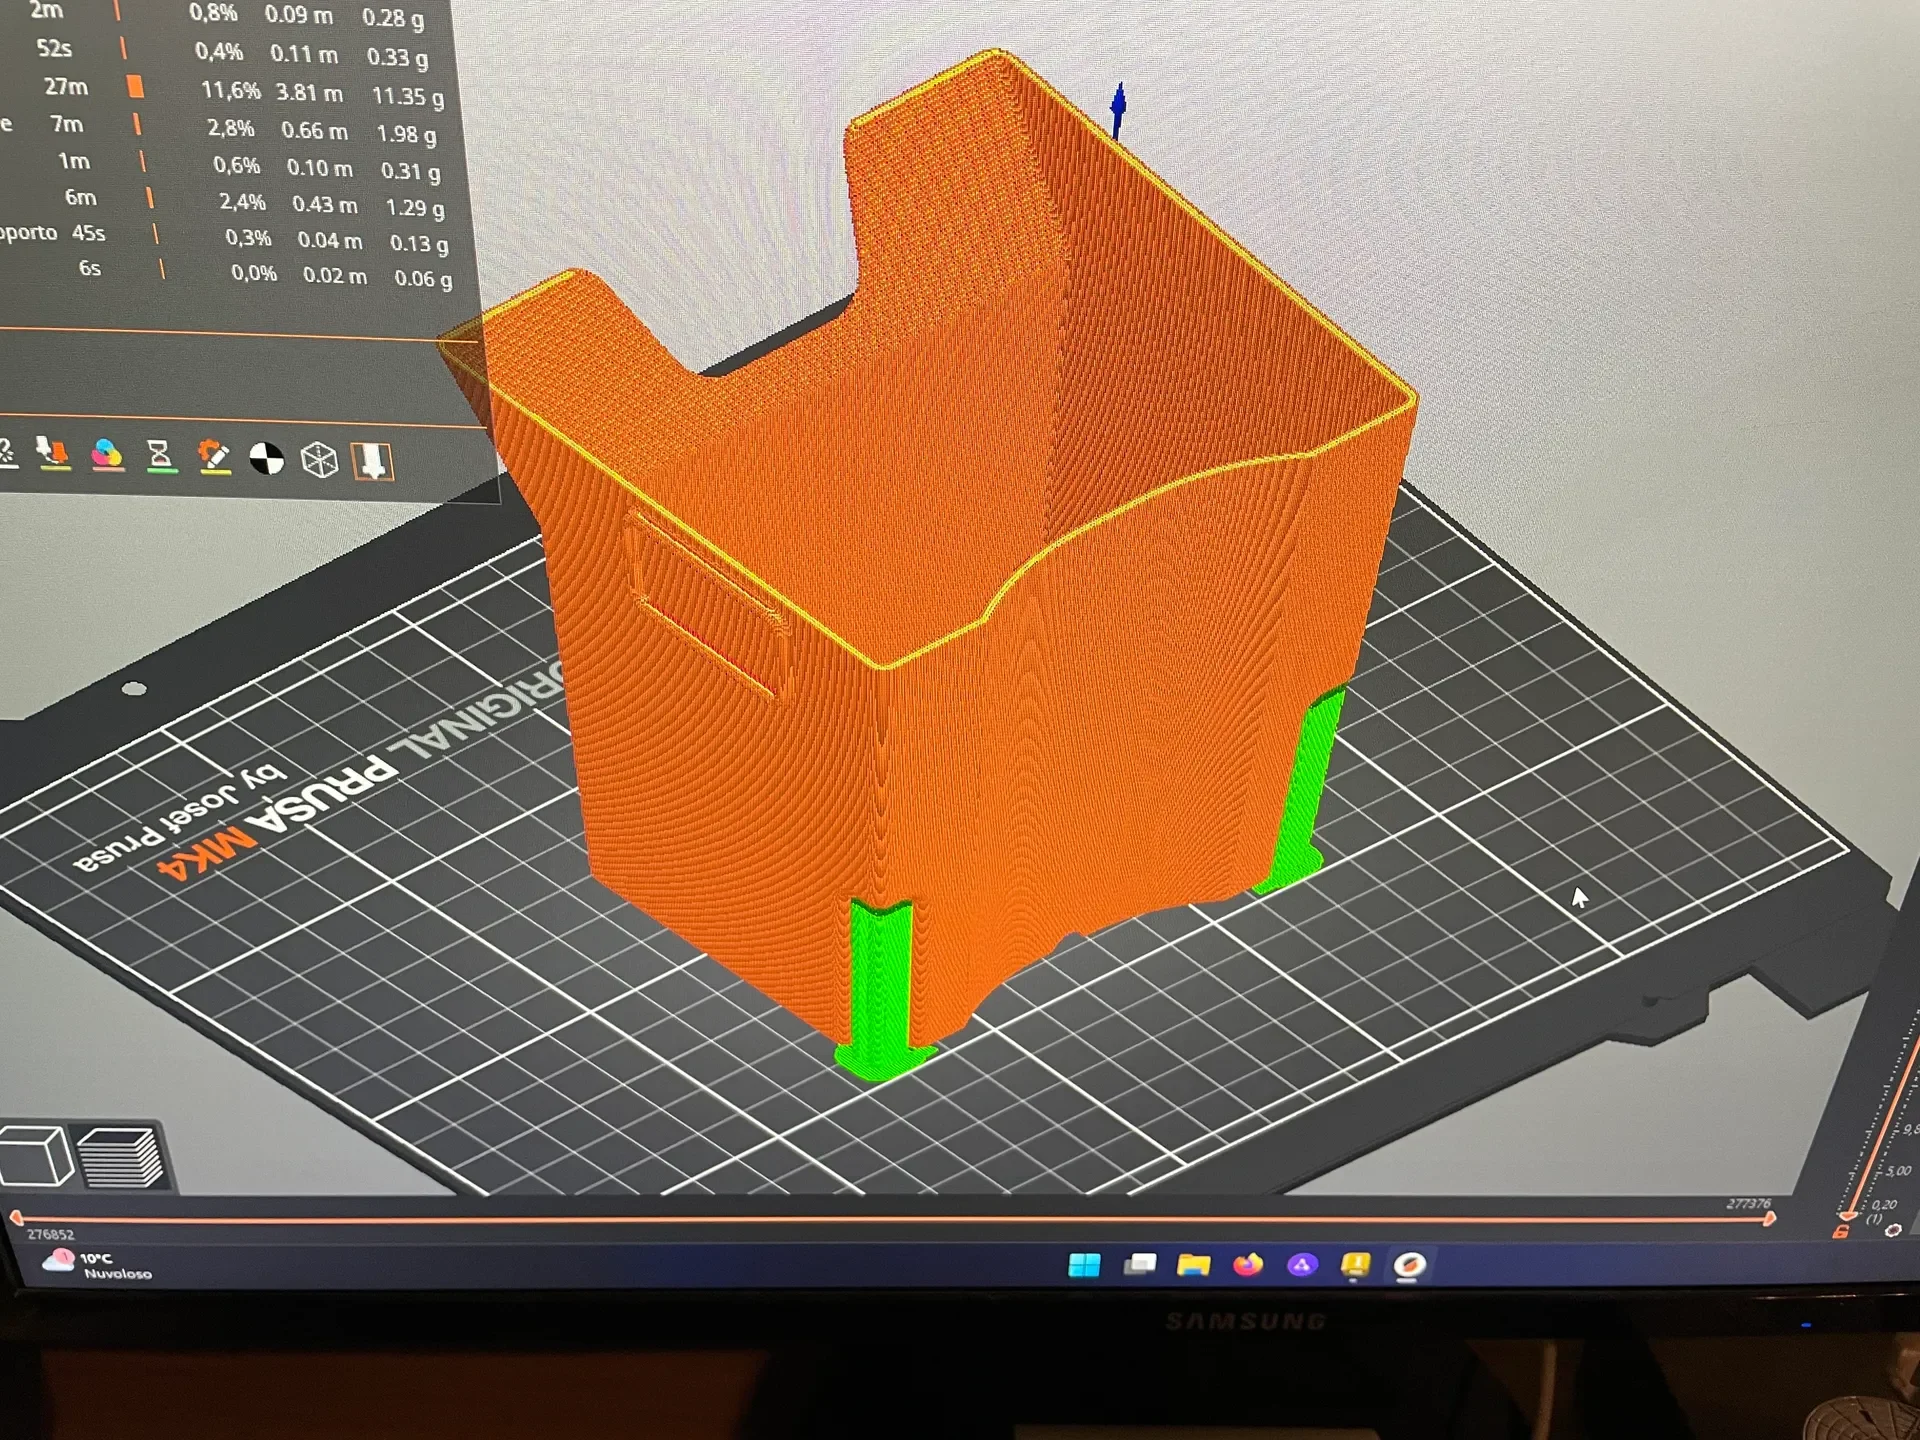Switch to the sliced layers preview

click(x=120, y=1158)
